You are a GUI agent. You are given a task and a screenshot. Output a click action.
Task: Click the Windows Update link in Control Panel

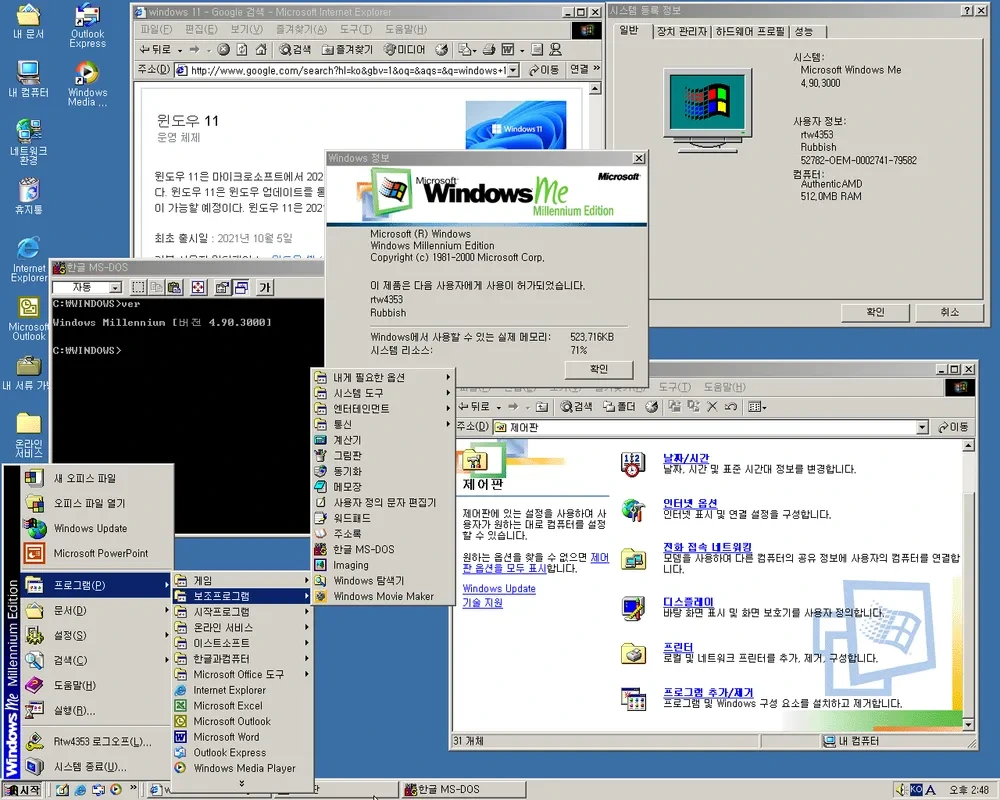pyautogui.click(x=499, y=588)
